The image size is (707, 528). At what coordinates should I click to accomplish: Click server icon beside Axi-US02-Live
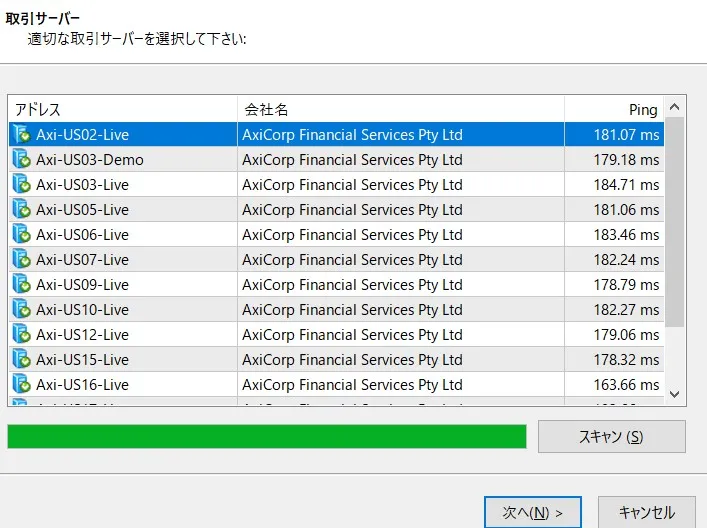[21, 134]
